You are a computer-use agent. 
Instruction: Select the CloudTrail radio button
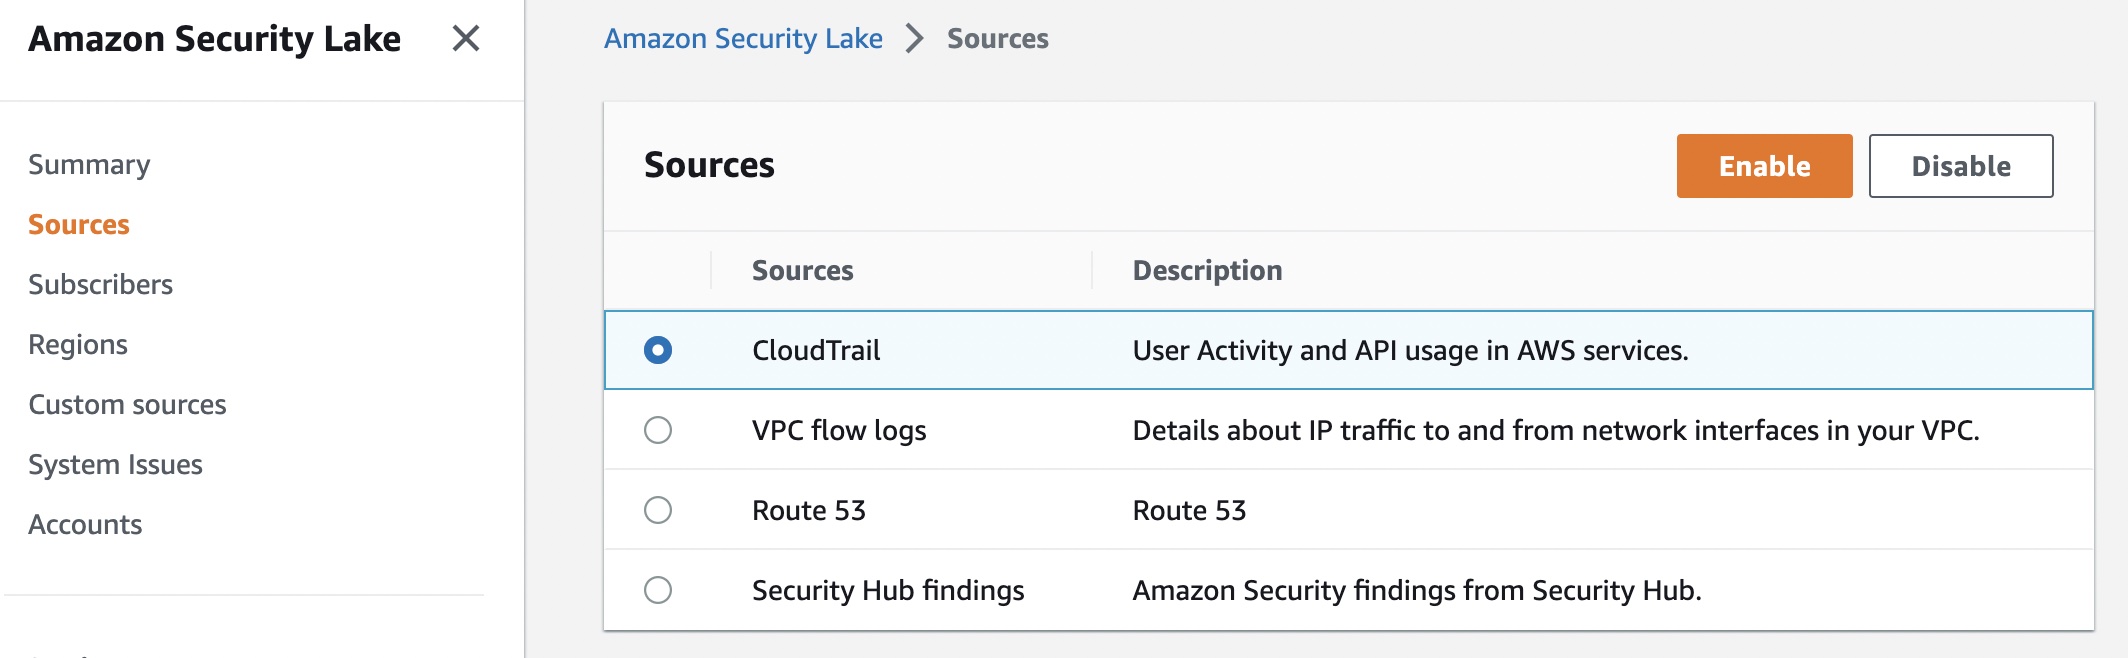pyautogui.click(x=658, y=350)
